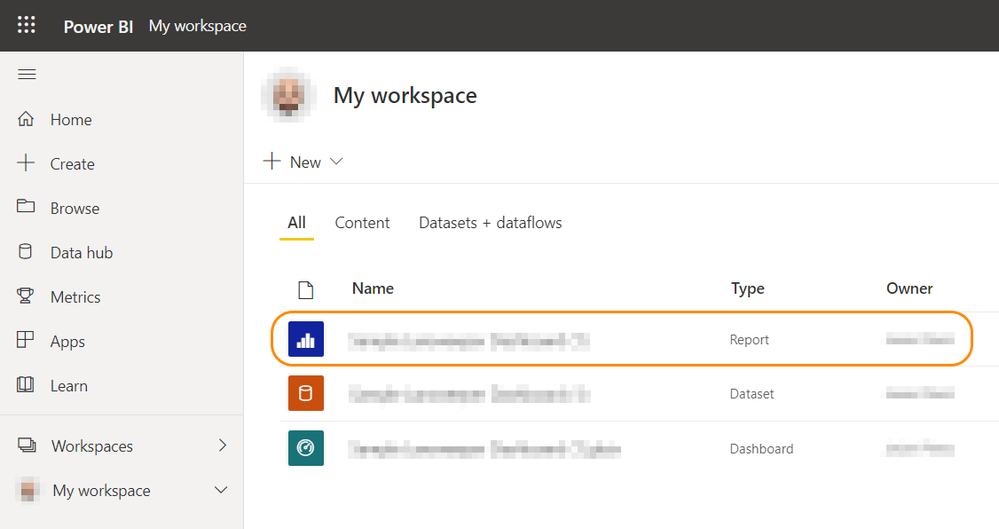Collapse the navigation pane hamburger icon
999x529 pixels.
[x=27, y=75]
